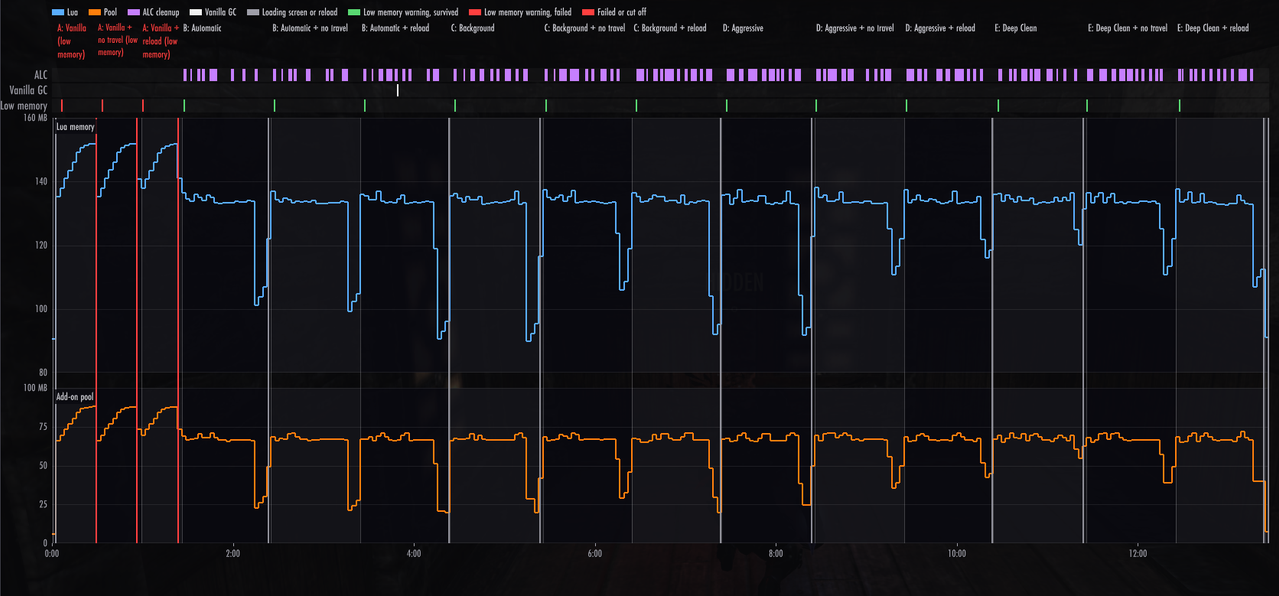Viewport: 1279px width, 596px height.
Task: Click the '160 MB' y-axis label
Action: (x=34, y=118)
